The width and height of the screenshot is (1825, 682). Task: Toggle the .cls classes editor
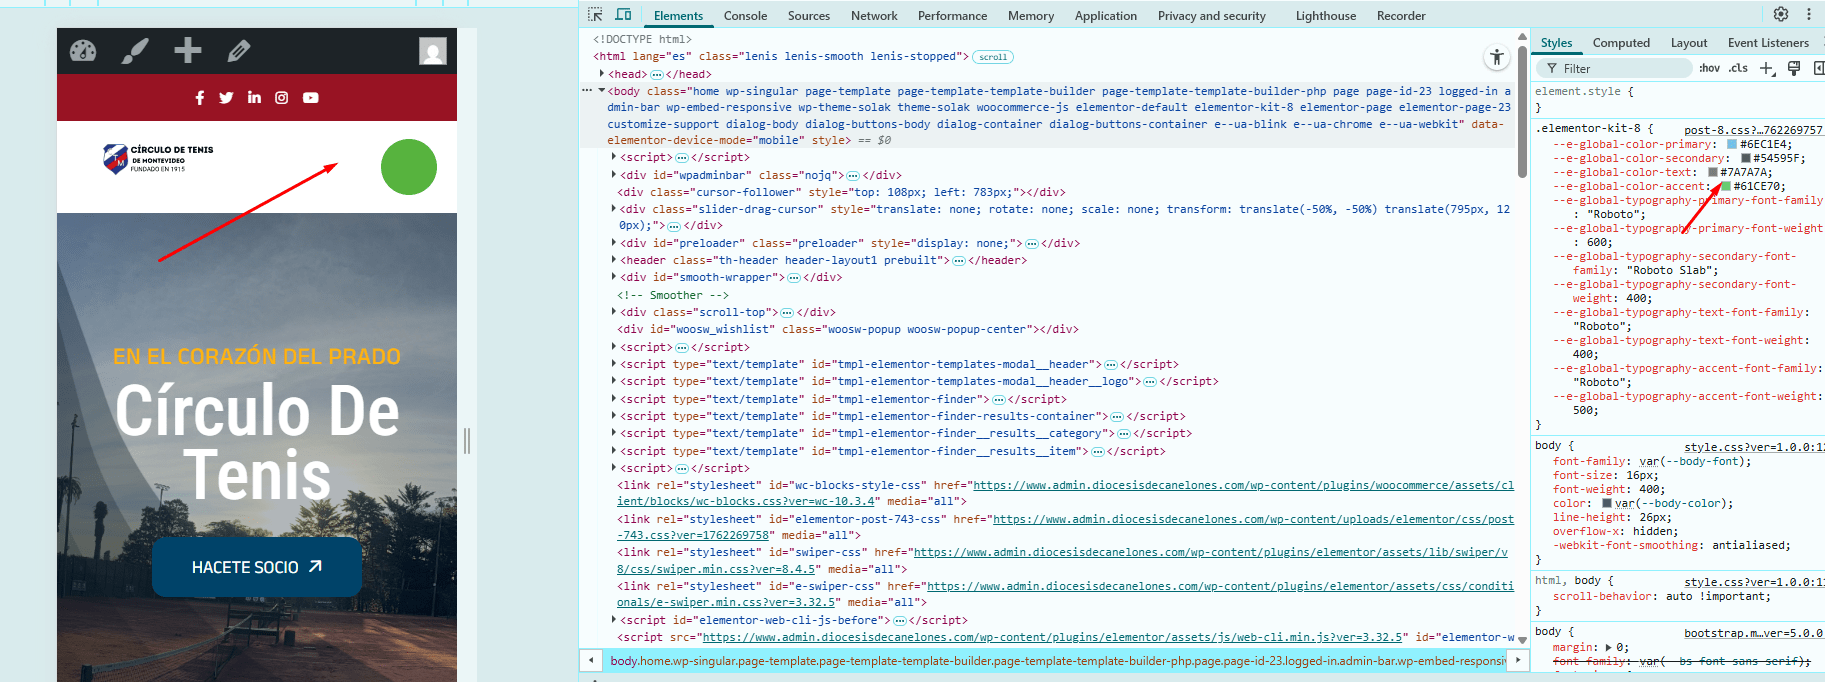(1738, 68)
